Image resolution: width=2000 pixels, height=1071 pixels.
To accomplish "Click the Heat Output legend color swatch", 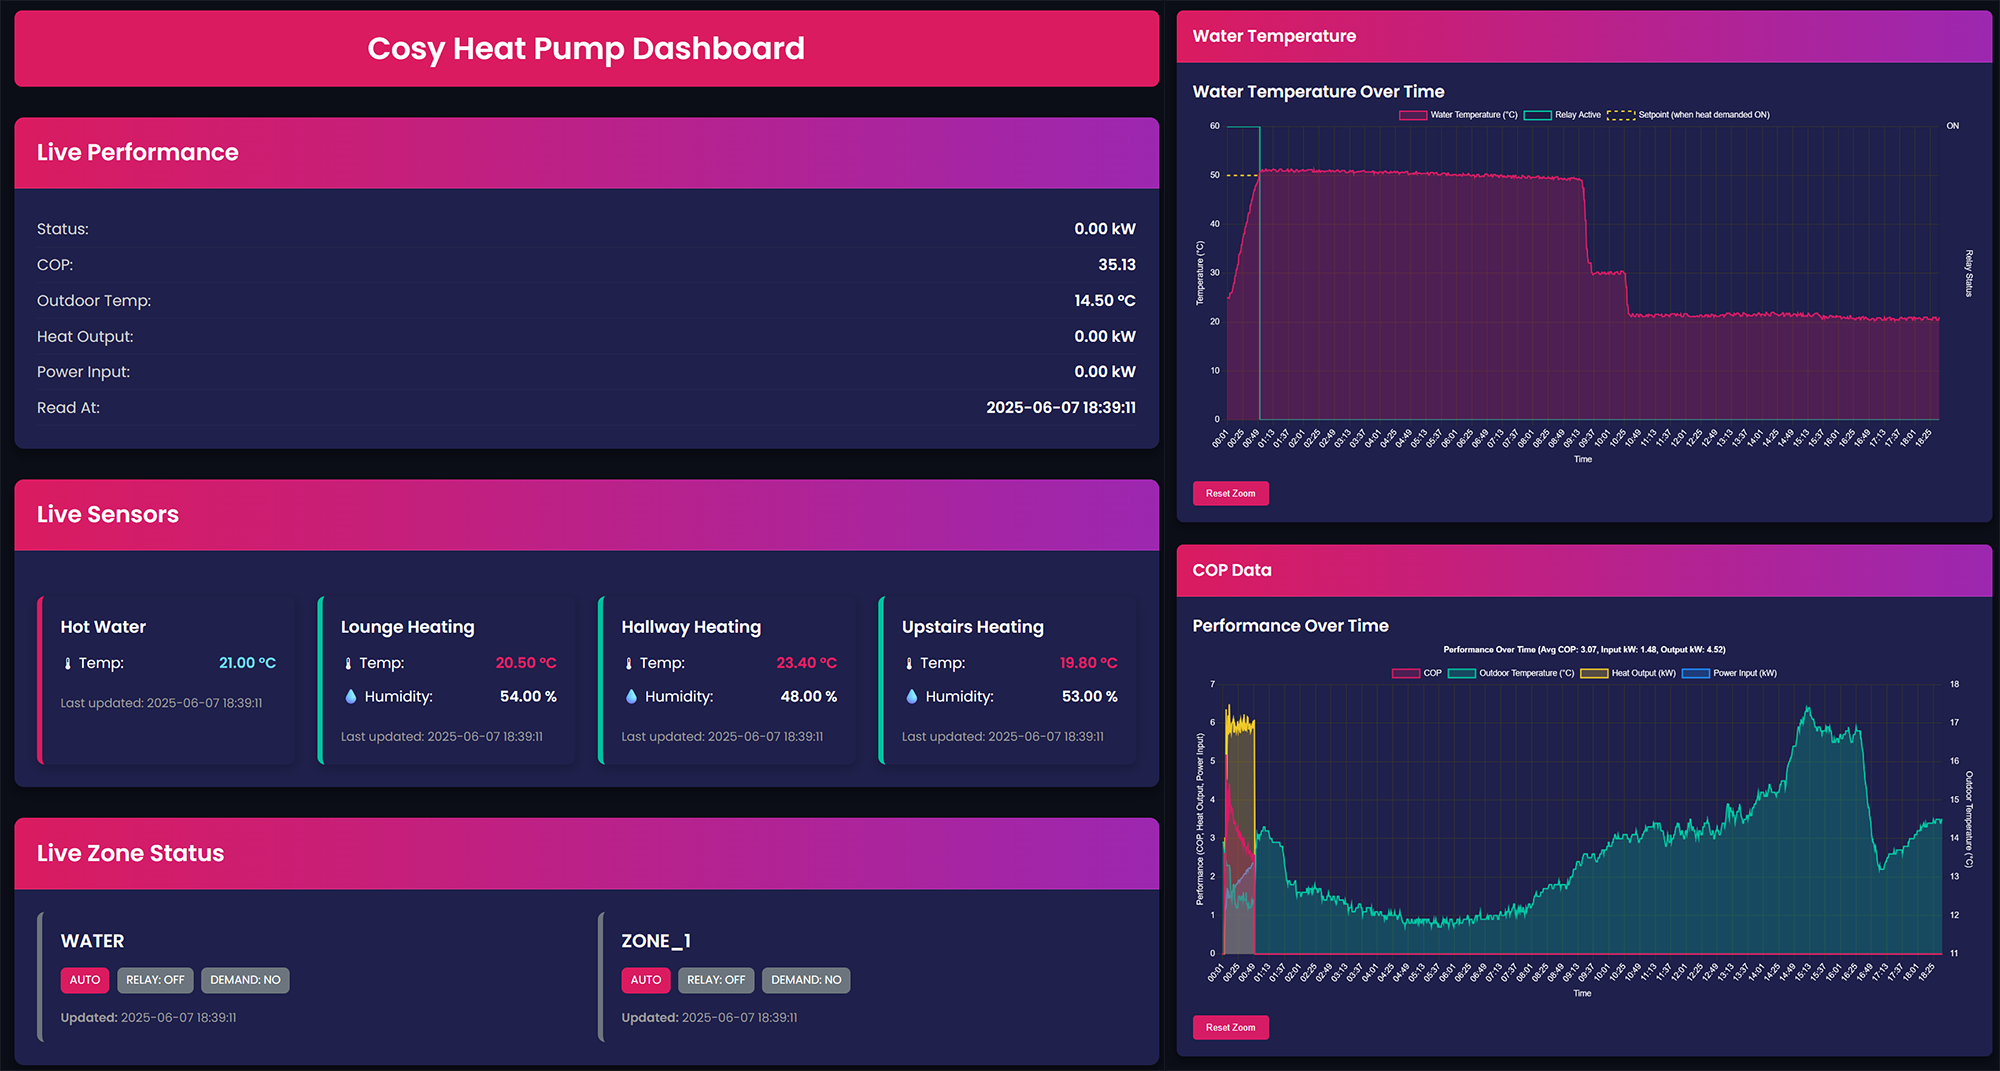I will pyautogui.click(x=1593, y=674).
